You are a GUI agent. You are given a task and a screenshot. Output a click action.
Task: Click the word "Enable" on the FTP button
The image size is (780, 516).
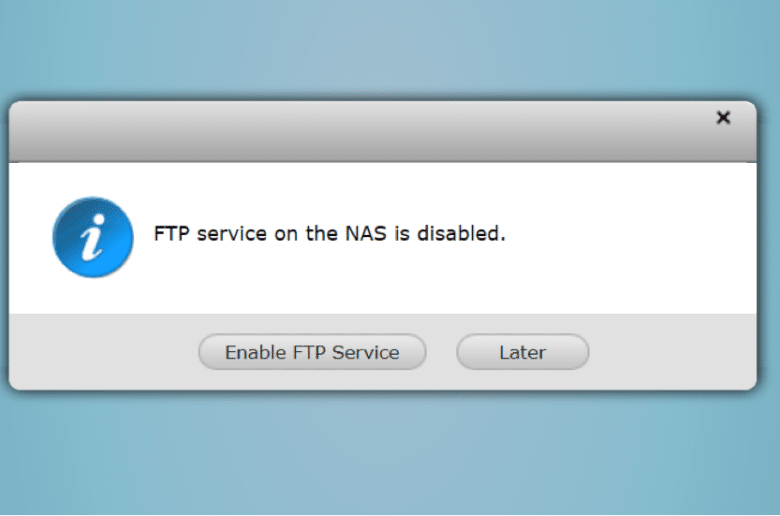(256, 352)
